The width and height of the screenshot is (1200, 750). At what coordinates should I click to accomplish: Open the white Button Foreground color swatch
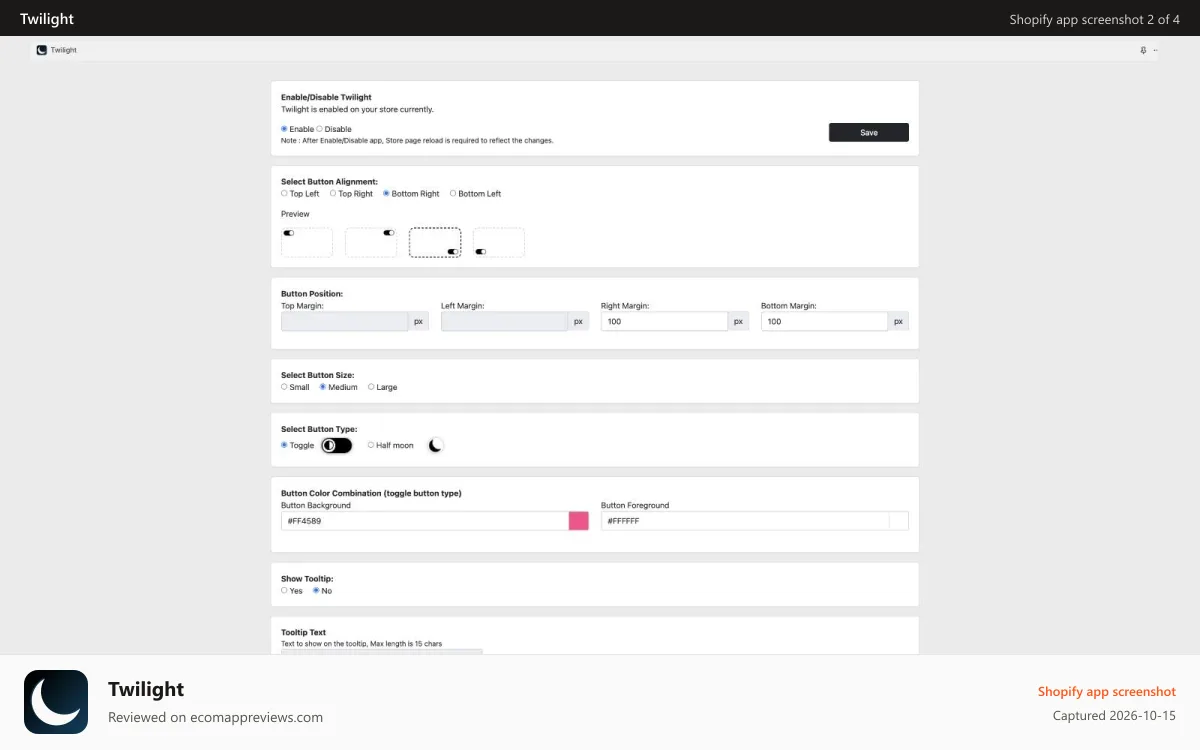tap(899, 521)
